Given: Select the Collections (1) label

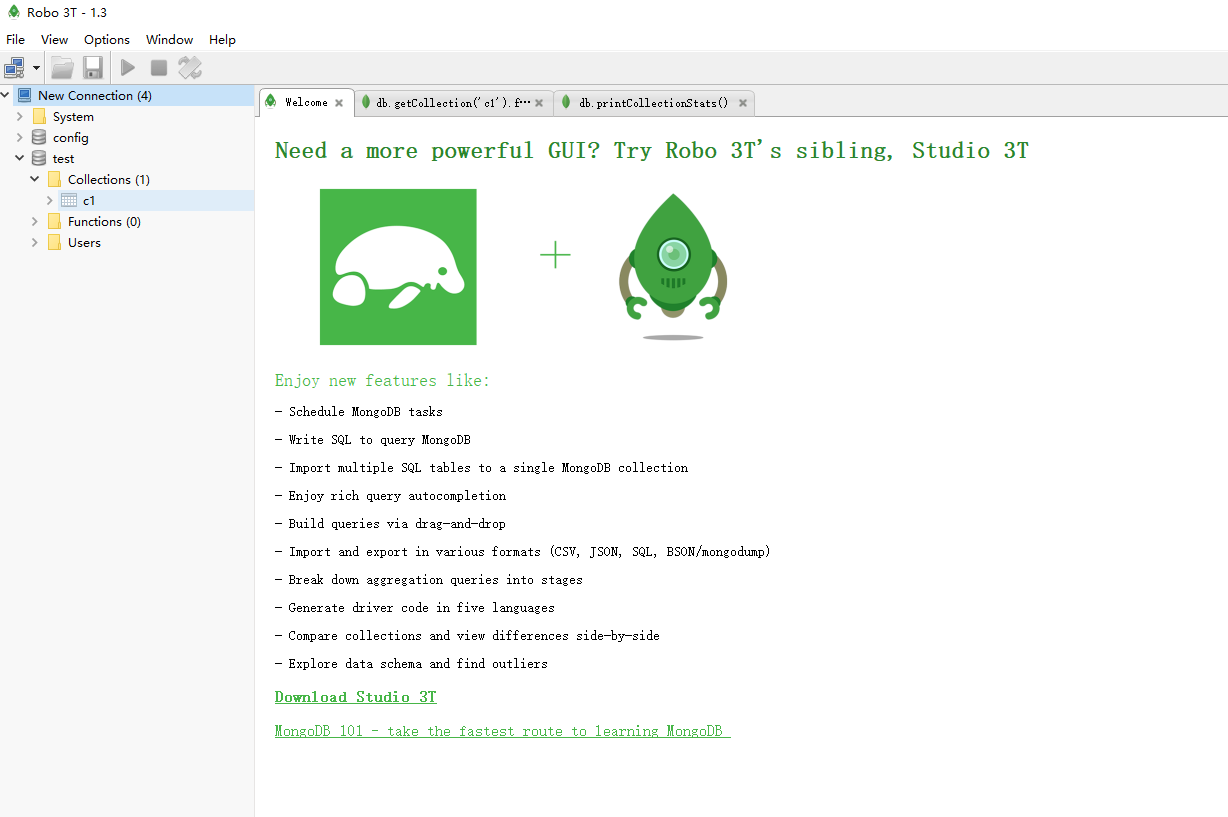Looking at the screenshot, I should tap(109, 180).
